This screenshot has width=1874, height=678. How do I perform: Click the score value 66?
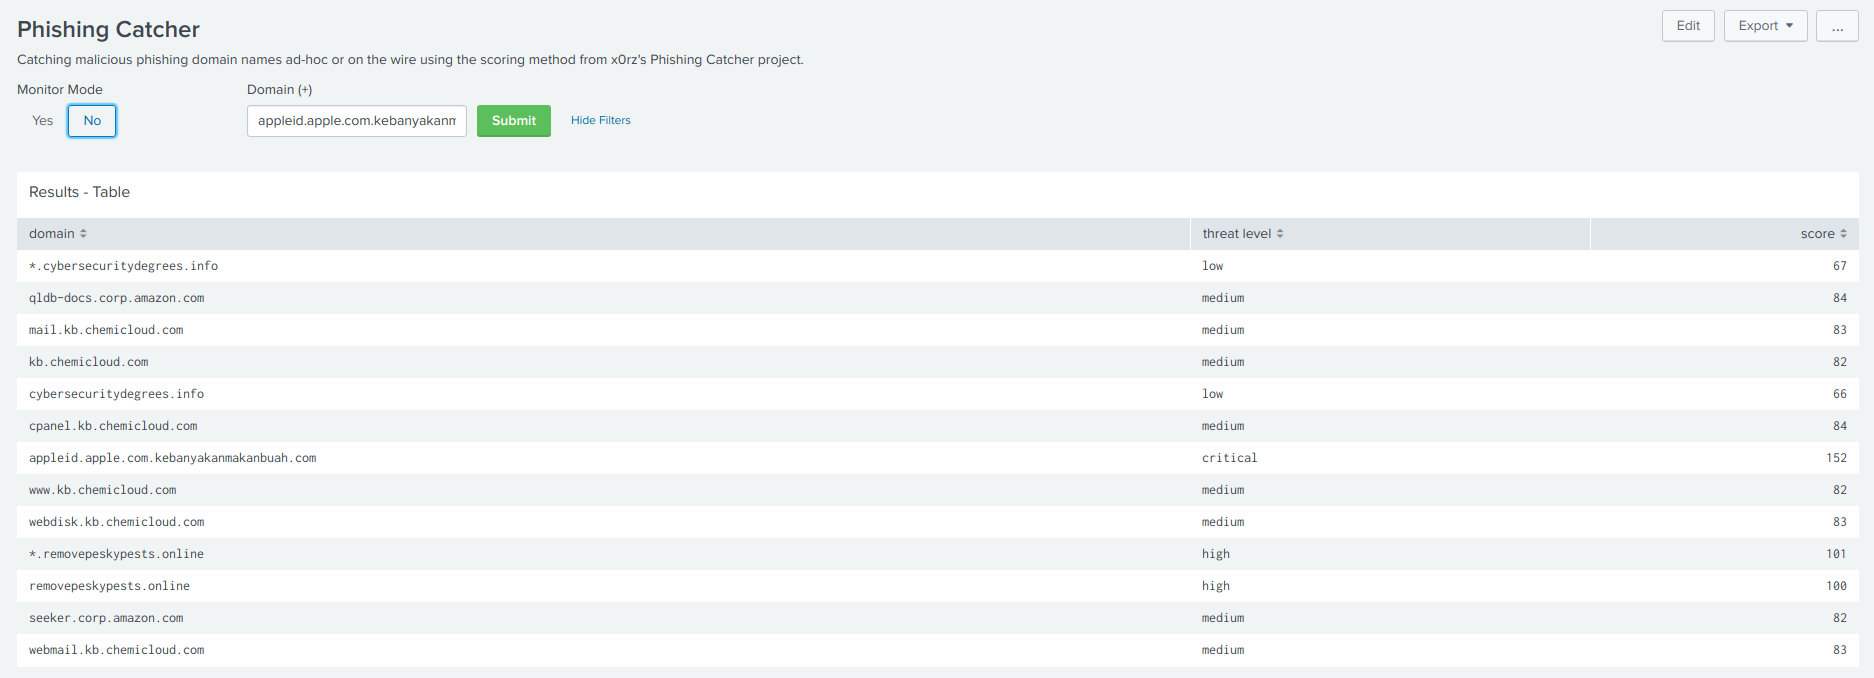click(x=1840, y=394)
